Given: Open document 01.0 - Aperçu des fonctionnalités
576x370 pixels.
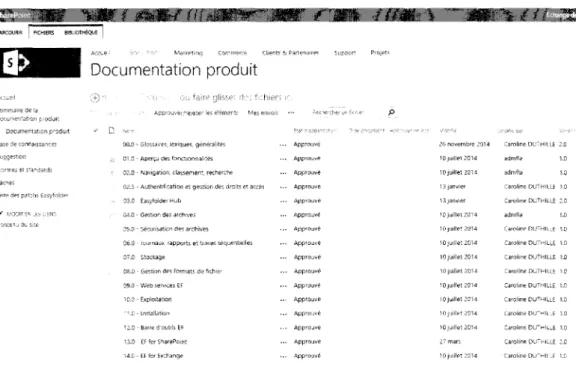Looking at the screenshot, I should (168, 159).
